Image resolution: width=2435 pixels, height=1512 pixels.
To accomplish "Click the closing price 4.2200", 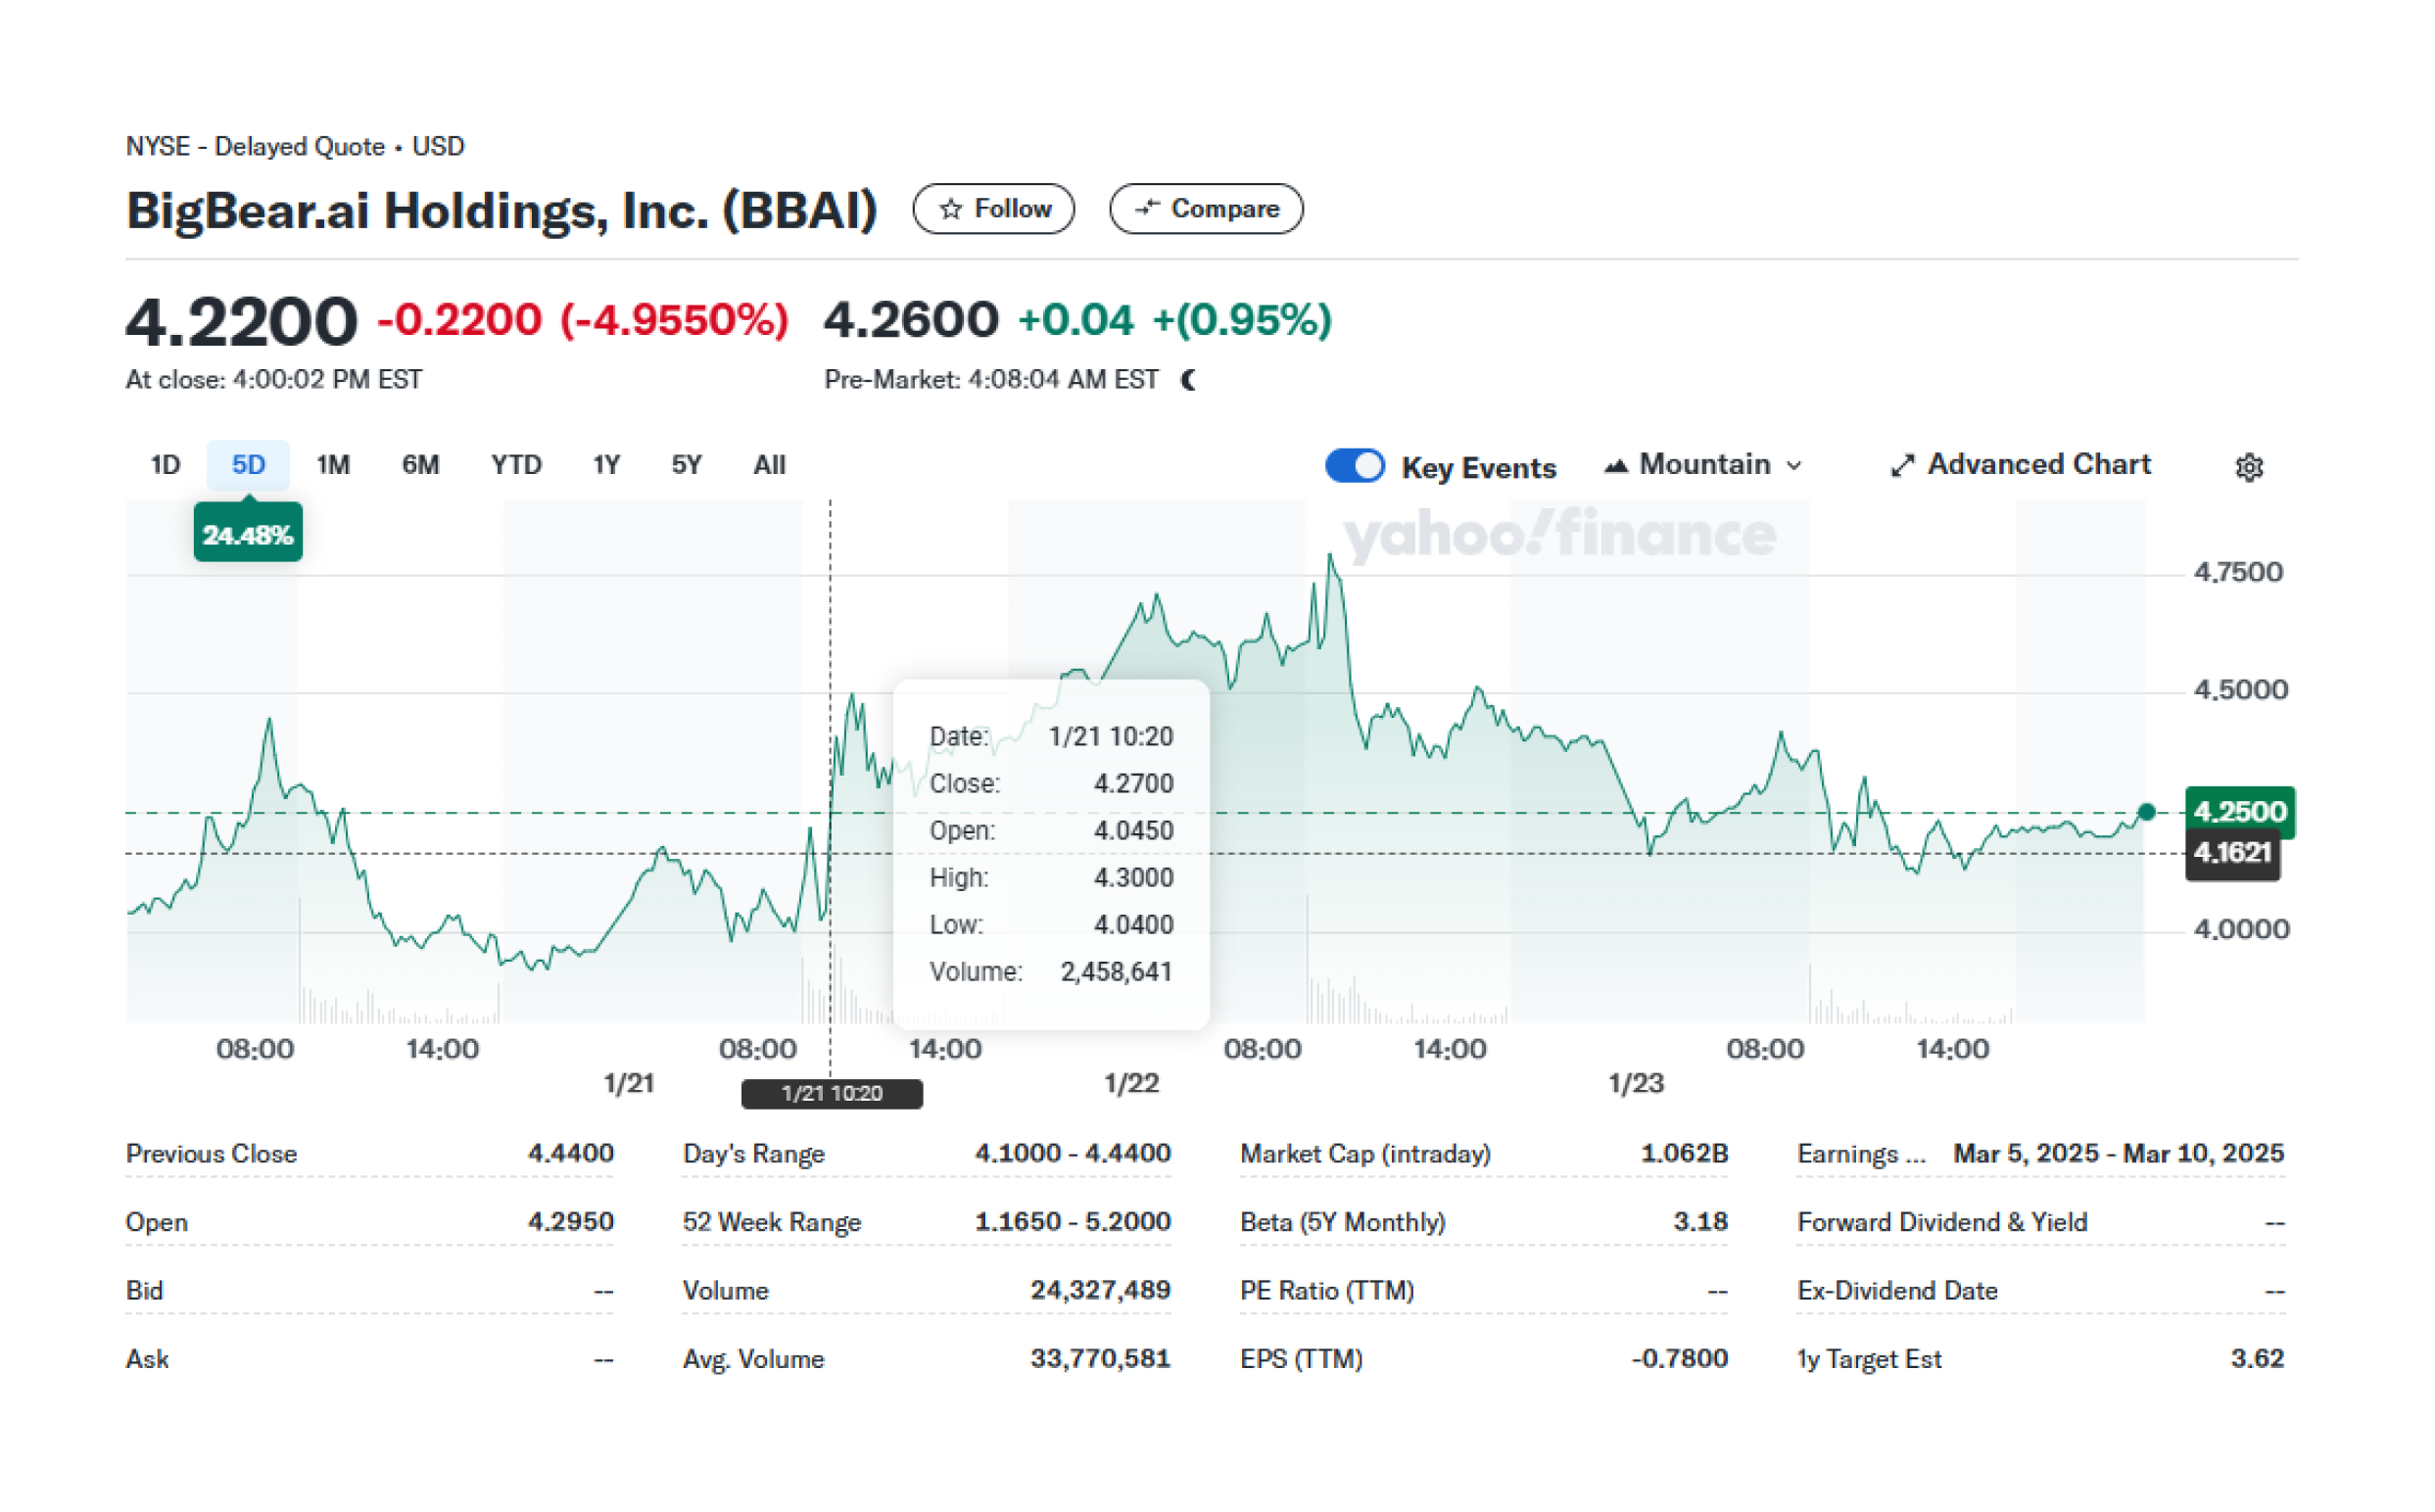I will pyautogui.click(x=243, y=324).
